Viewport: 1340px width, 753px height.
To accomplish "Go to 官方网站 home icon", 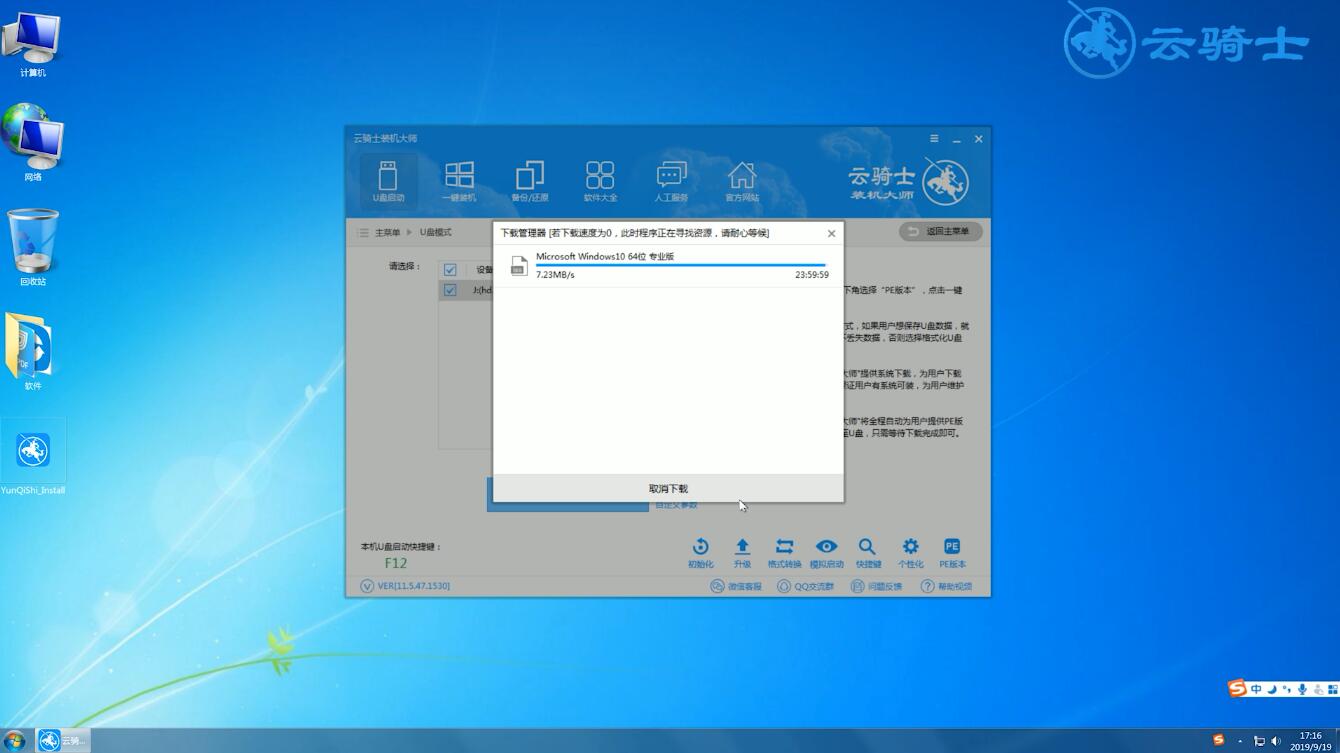I will point(742,181).
